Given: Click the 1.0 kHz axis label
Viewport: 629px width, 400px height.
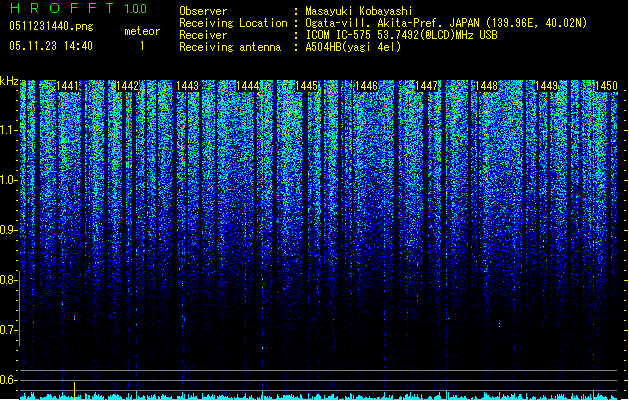Looking at the screenshot, I should point(8,180).
